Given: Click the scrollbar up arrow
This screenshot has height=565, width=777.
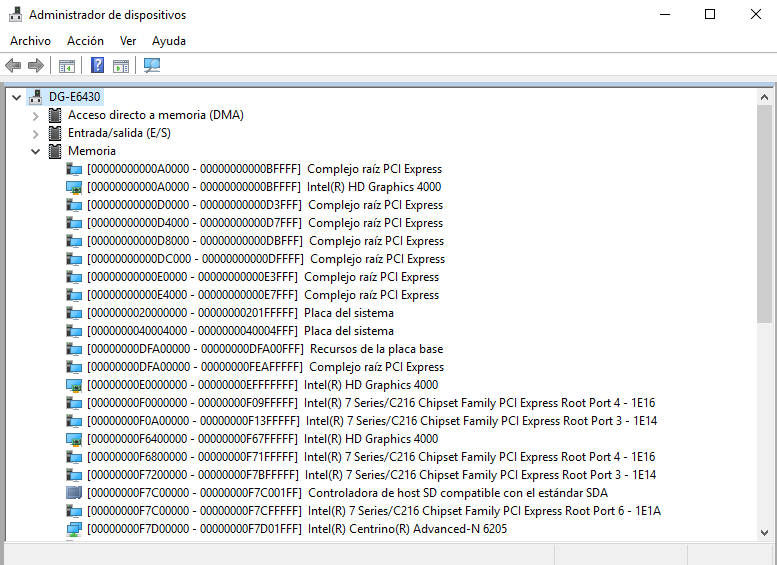Looking at the screenshot, I should [764, 97].
